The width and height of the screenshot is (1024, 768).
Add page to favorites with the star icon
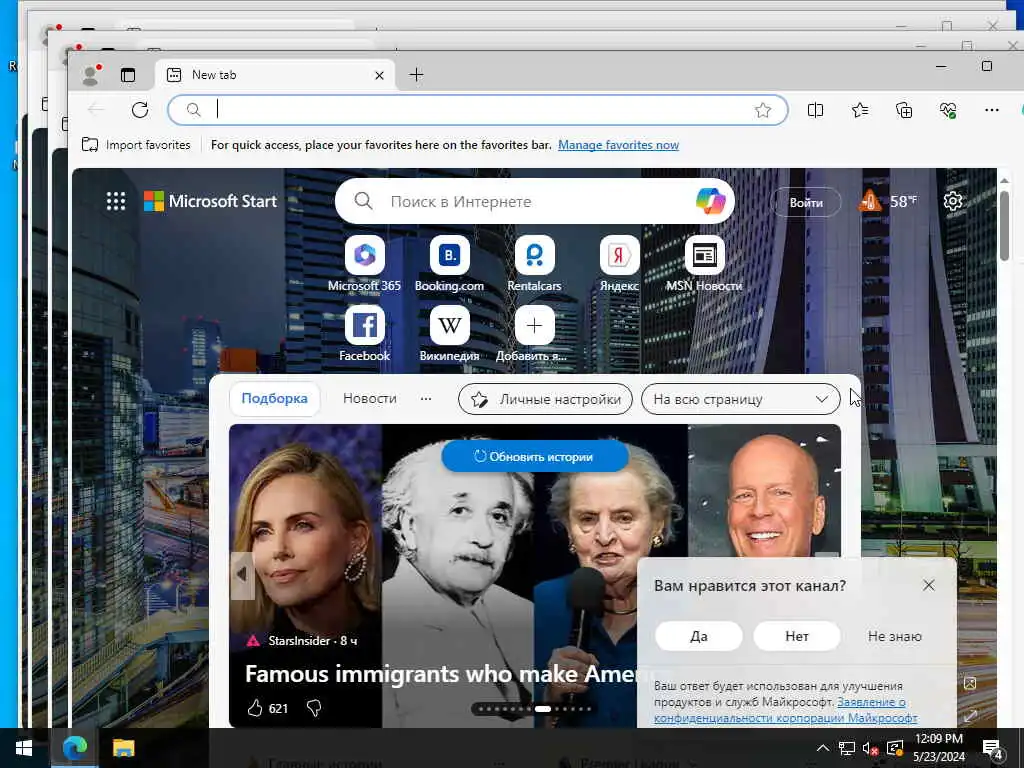coord(763,110)
